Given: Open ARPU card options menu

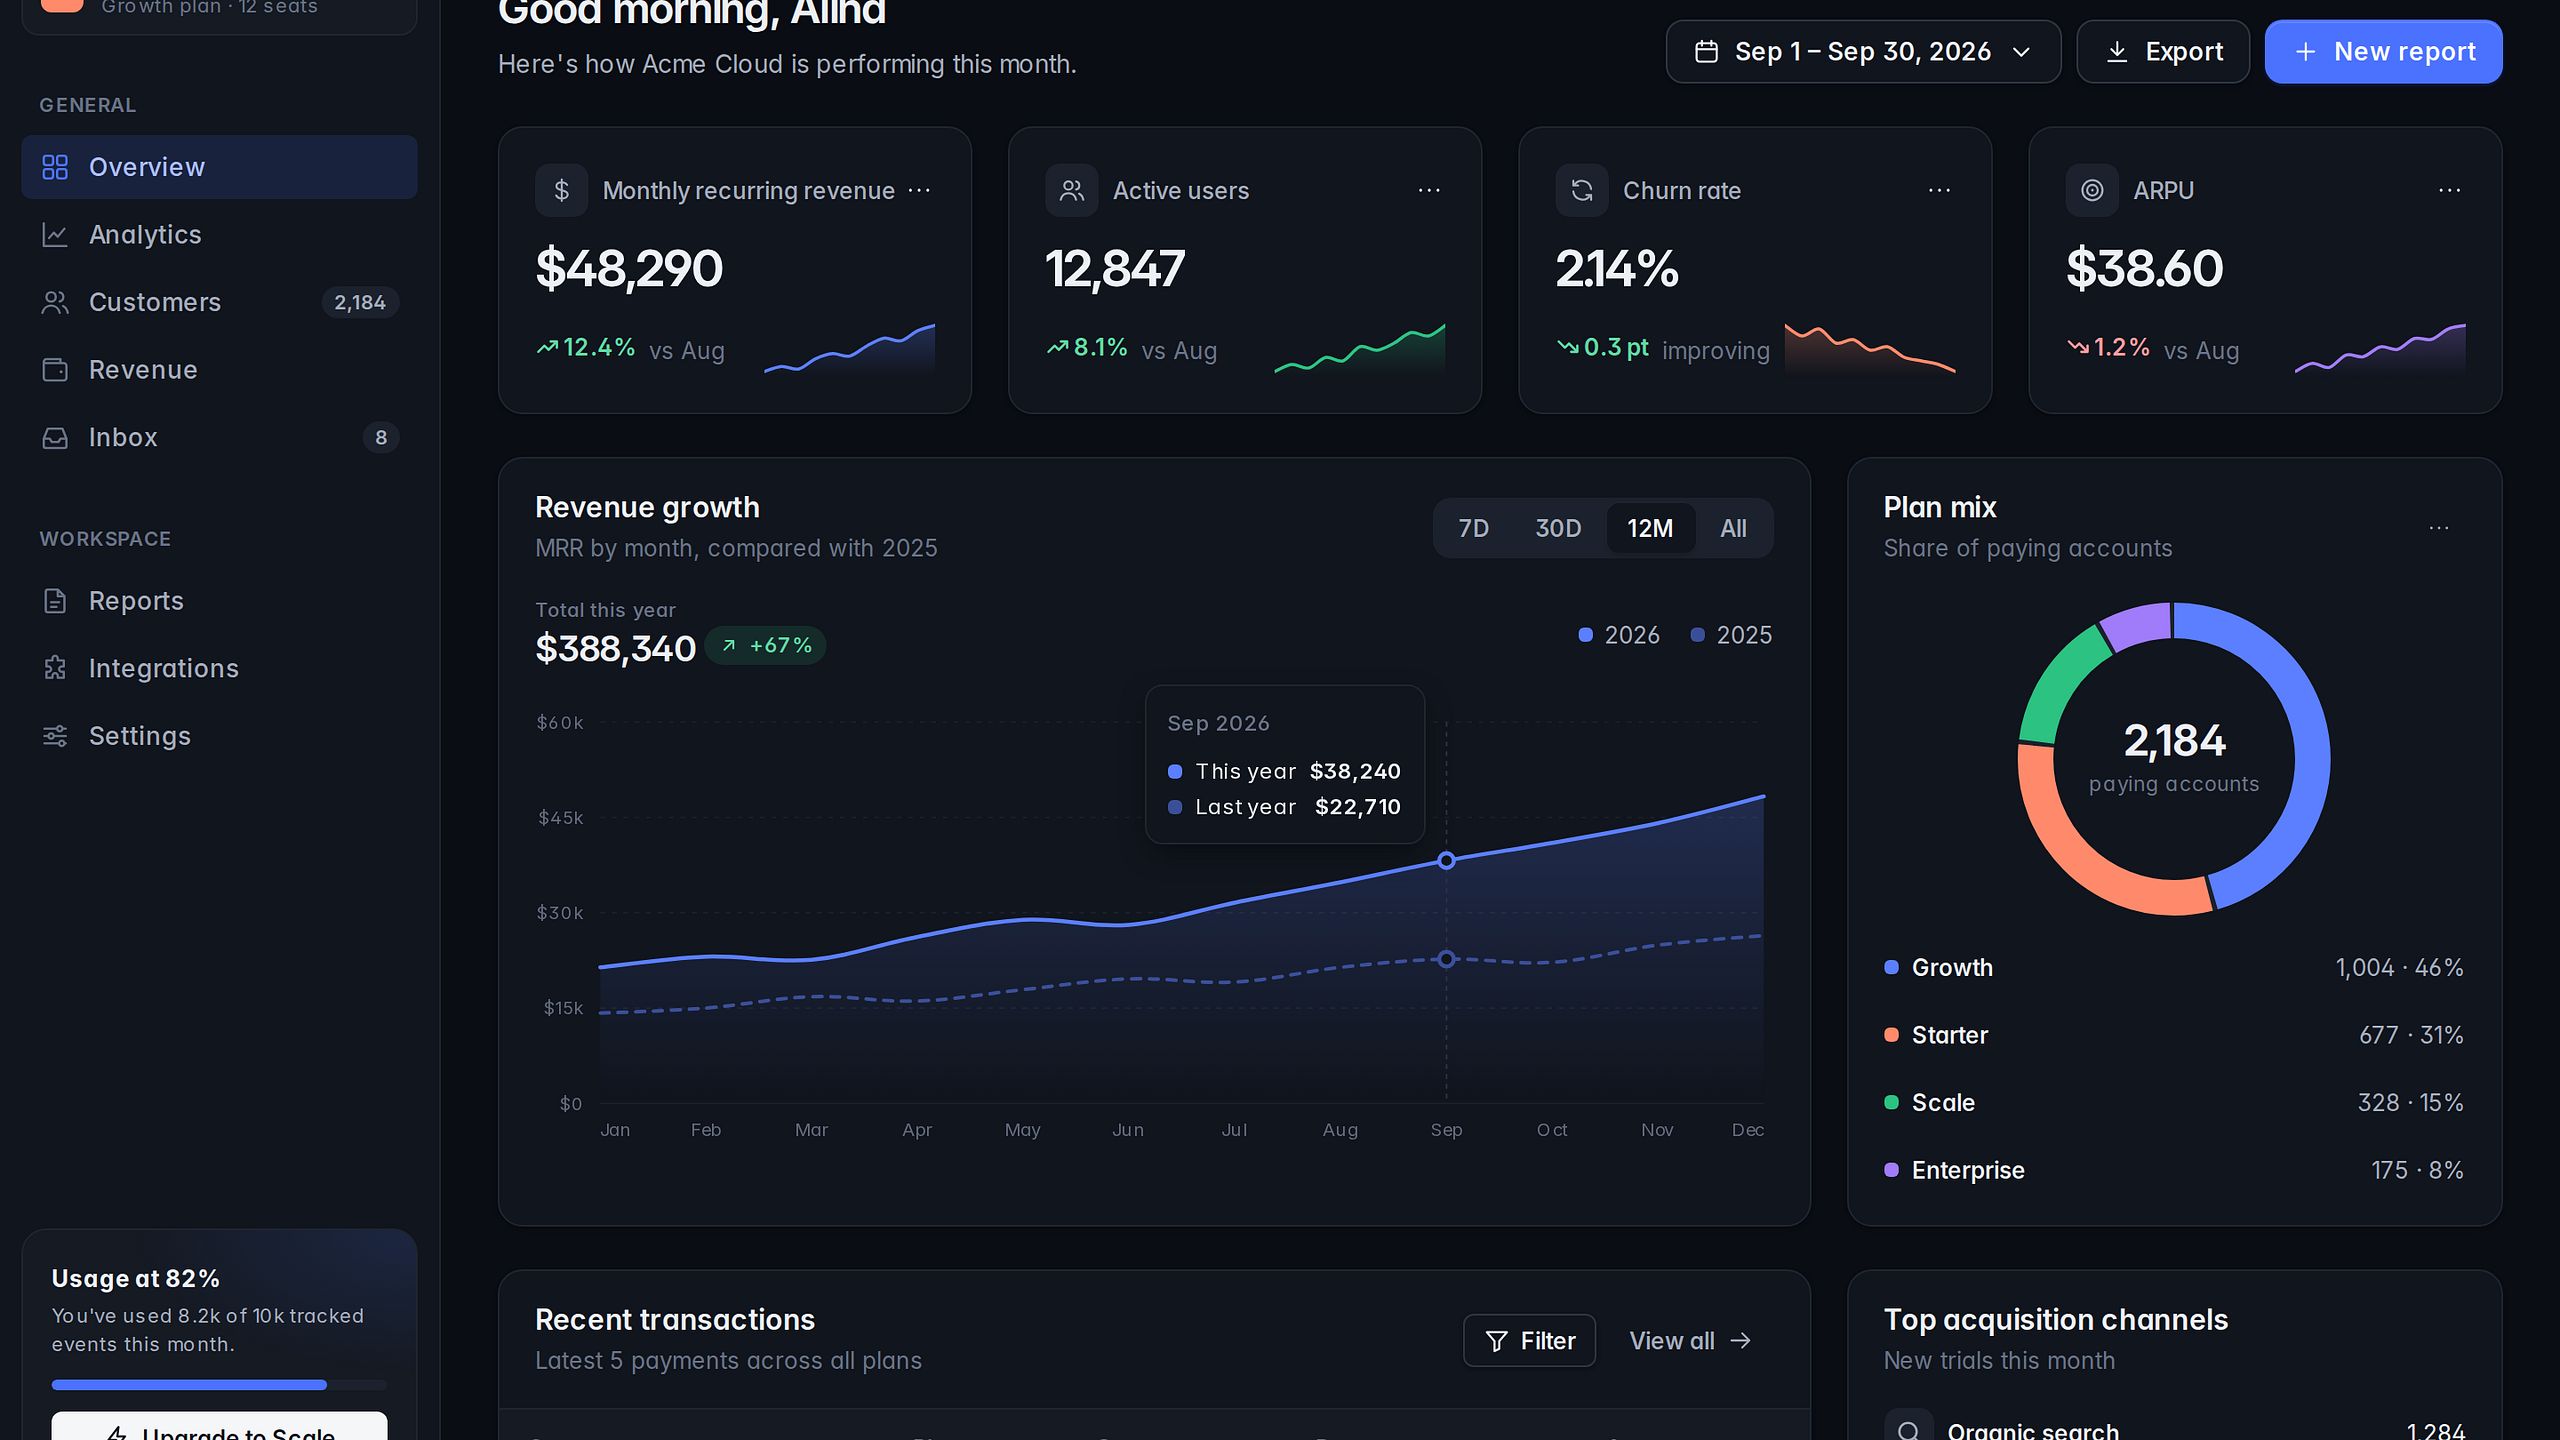Looking at the screenshot, I should tap(2449, 190).
